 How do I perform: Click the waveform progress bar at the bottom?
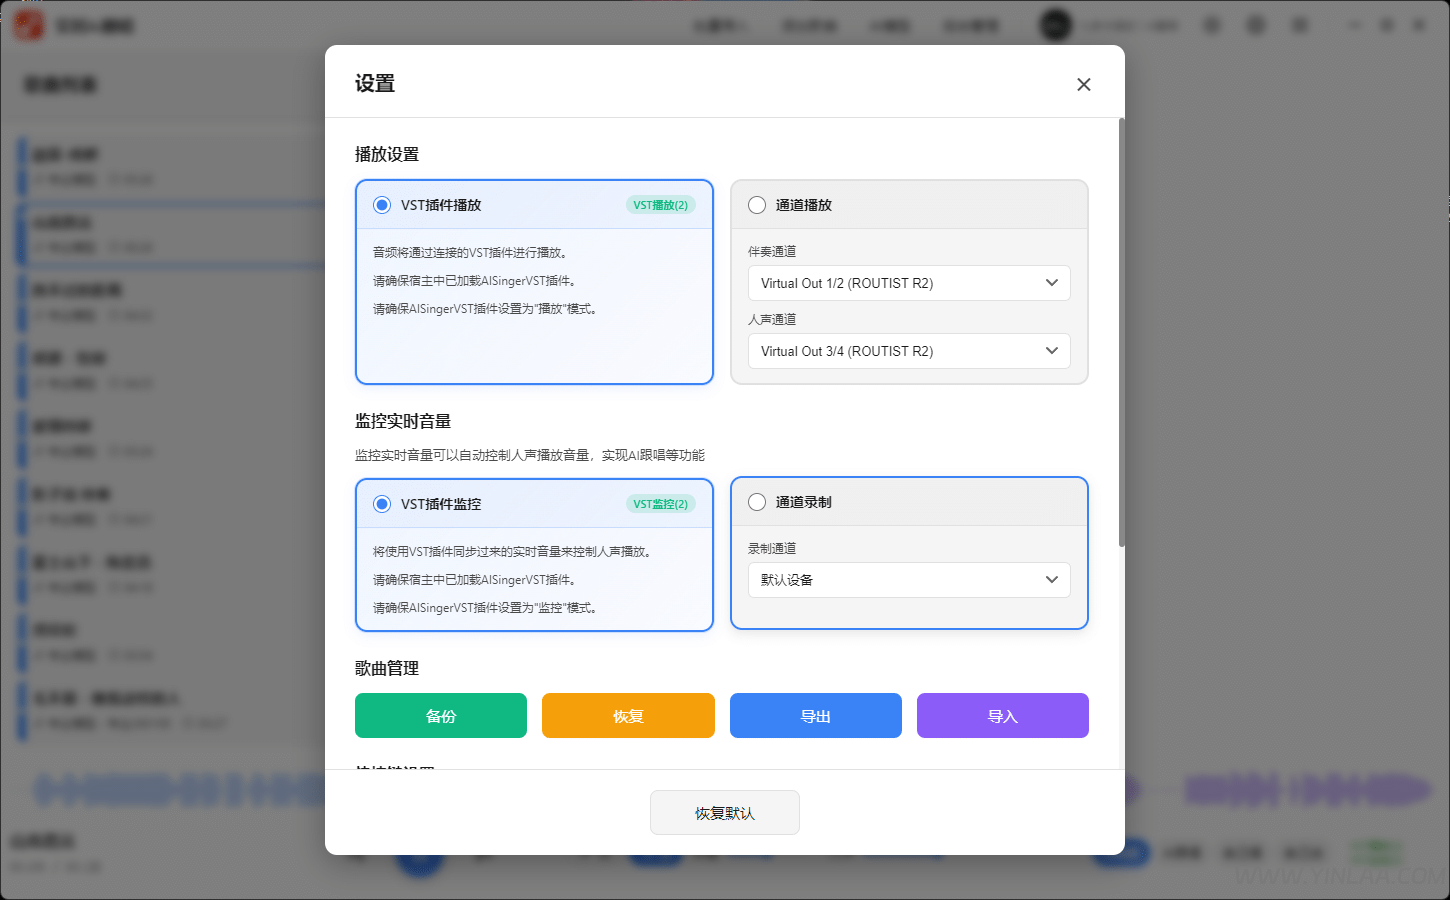(700, 790)
